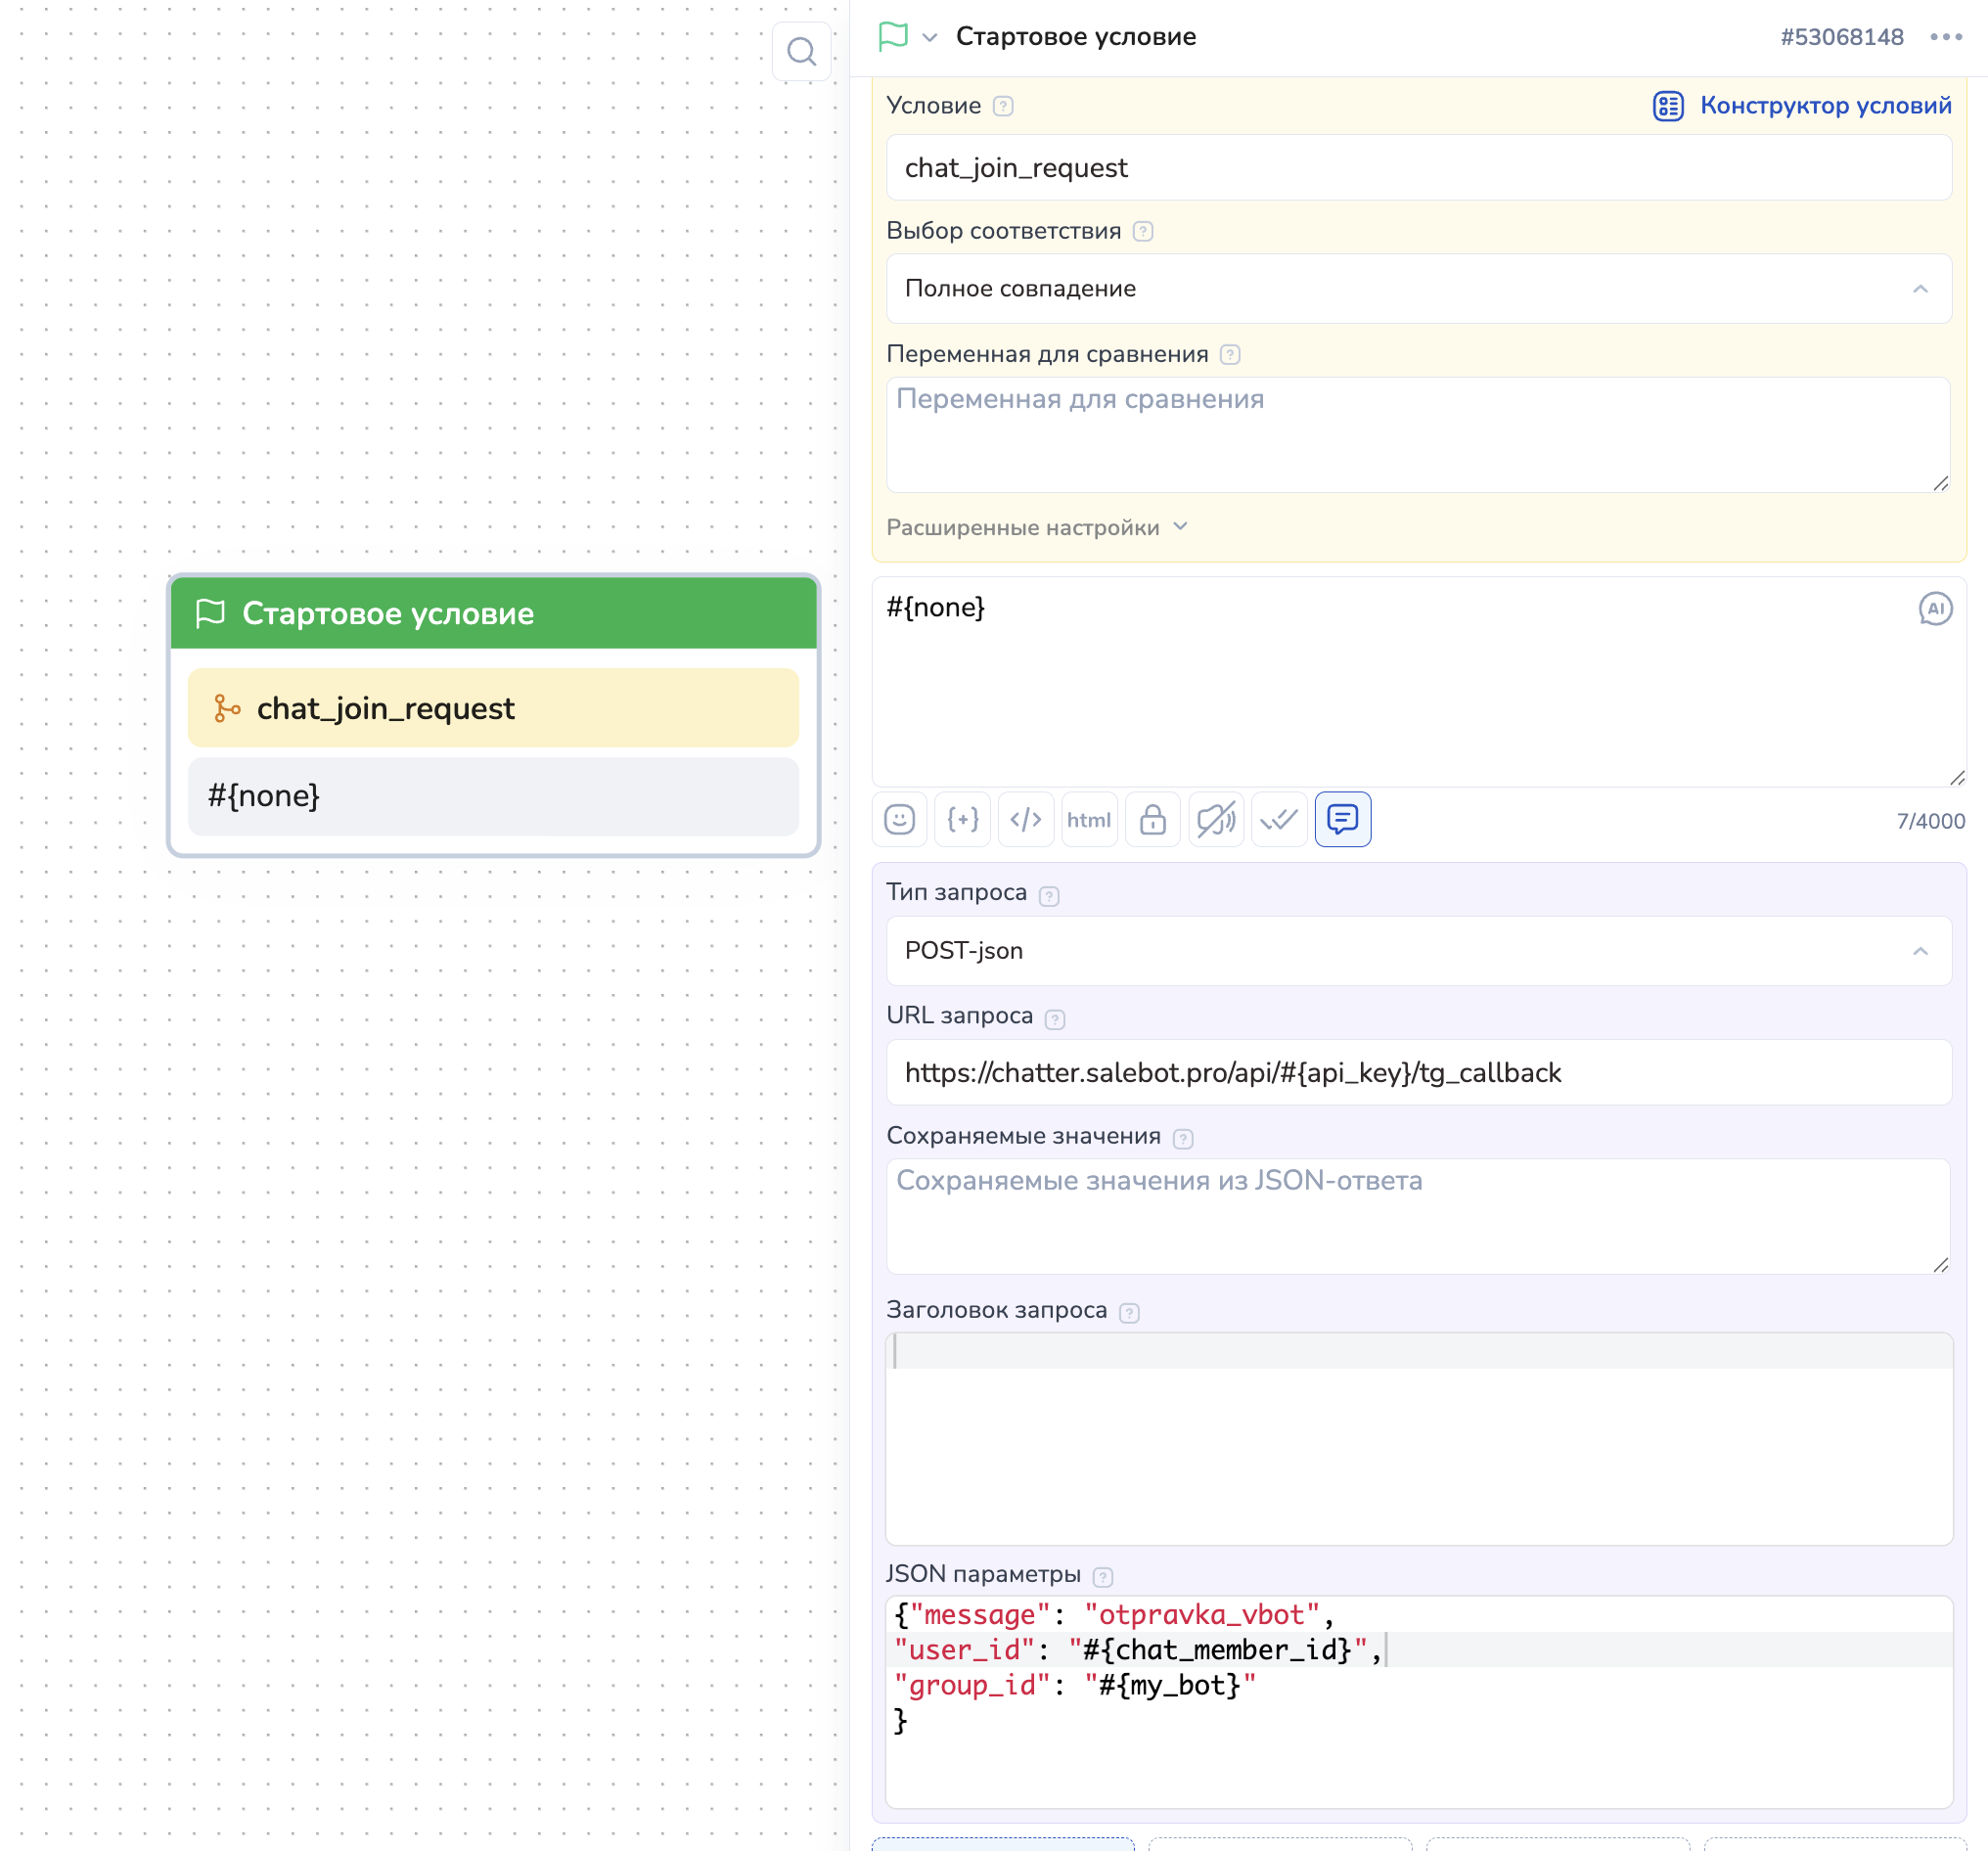Click the emoji smiley icon
The image size is (1988, 1851).
coord(899,820)
